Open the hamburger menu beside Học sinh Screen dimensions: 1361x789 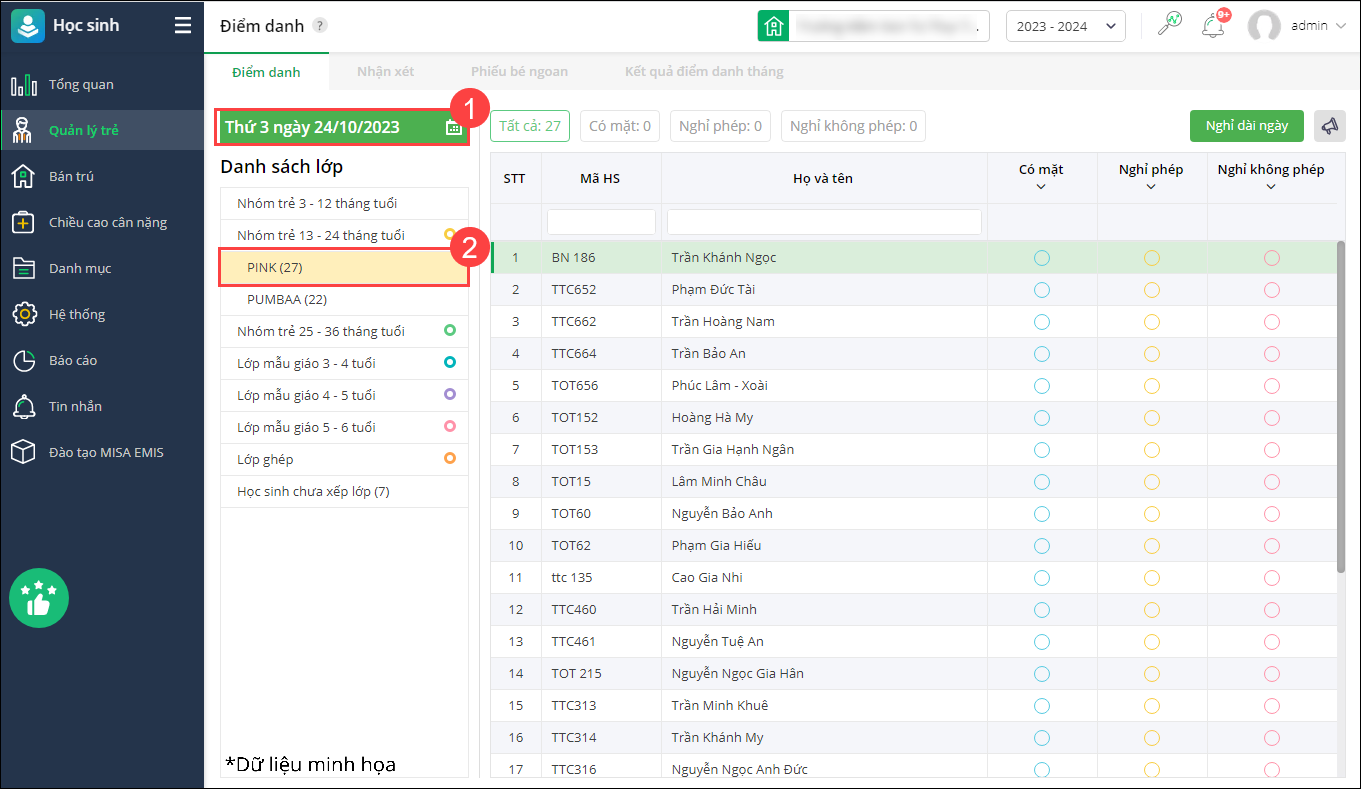tap(182, 26)
